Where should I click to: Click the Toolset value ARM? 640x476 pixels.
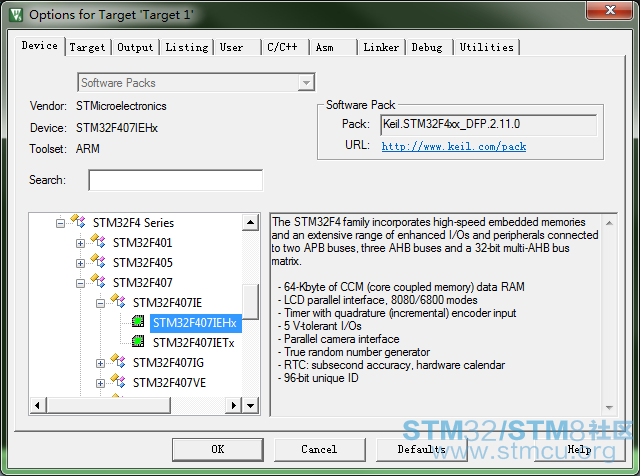(x=88, y=149)
